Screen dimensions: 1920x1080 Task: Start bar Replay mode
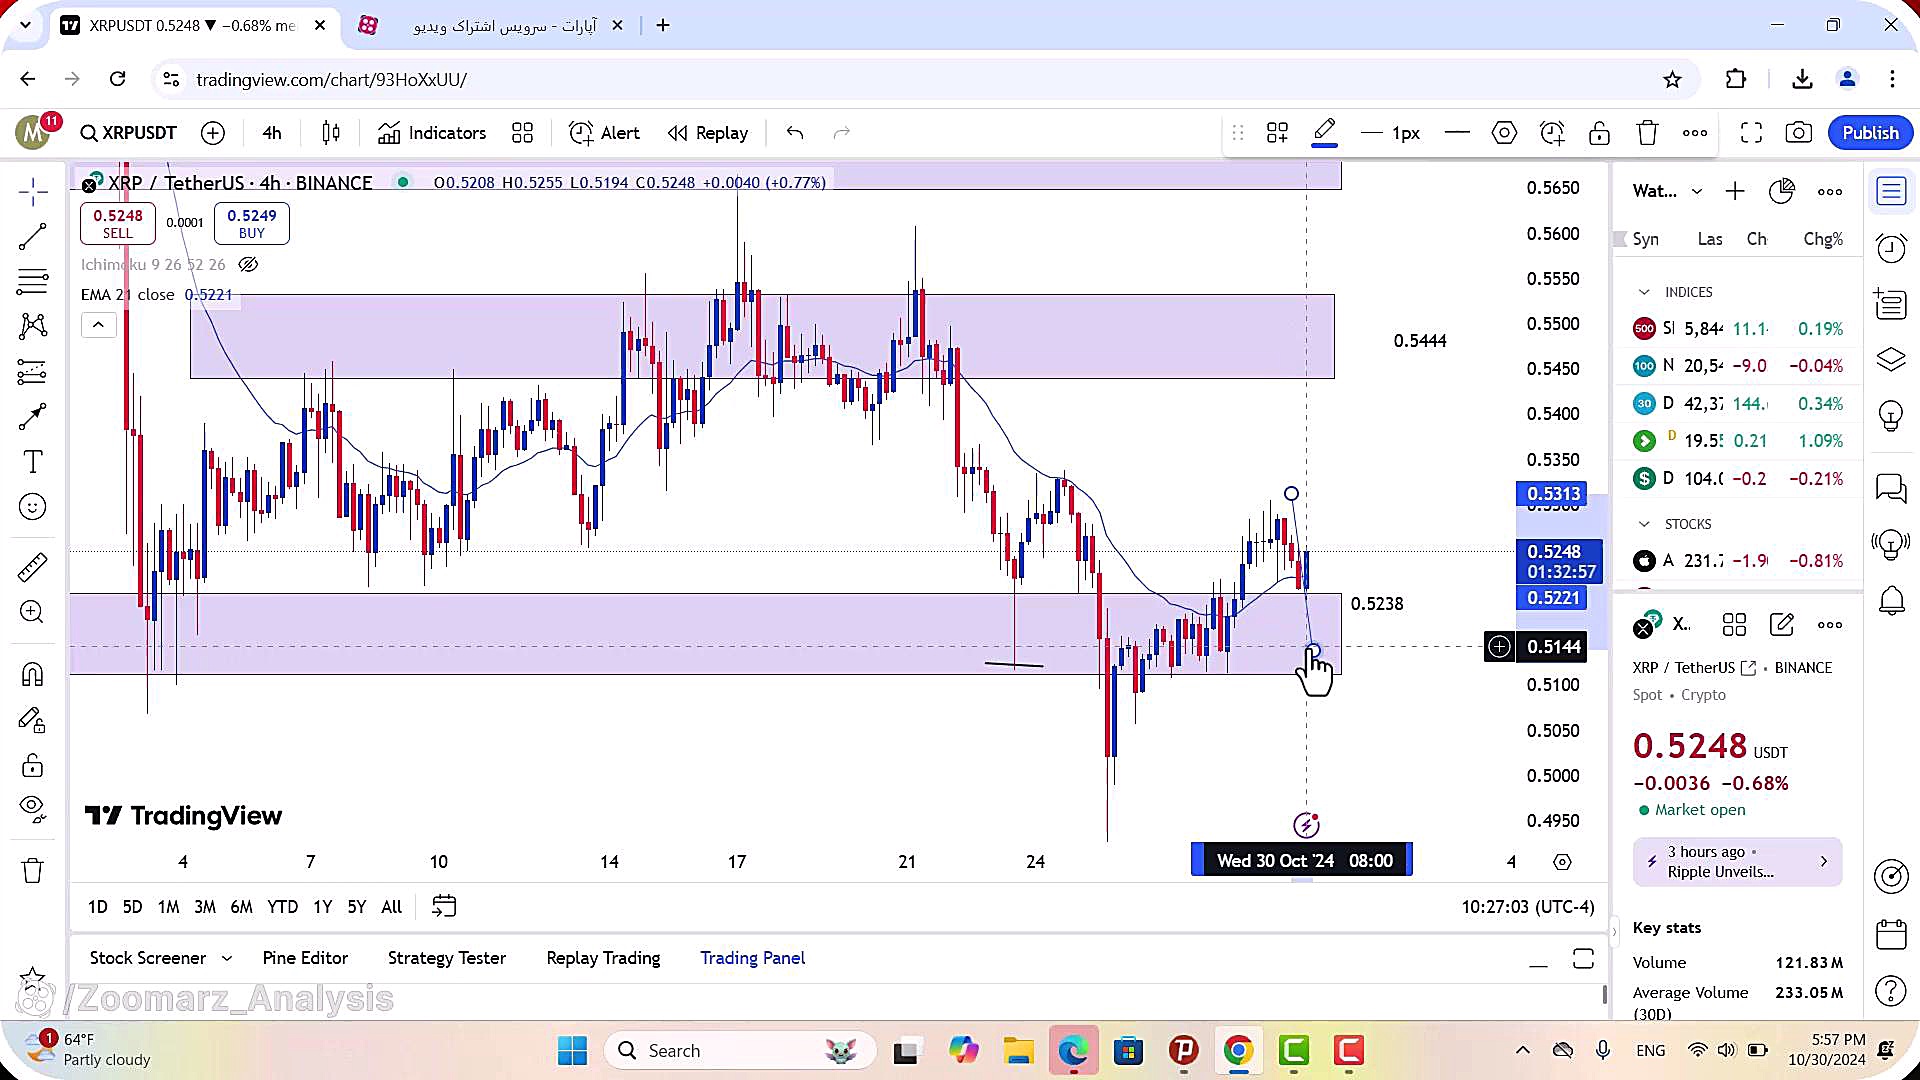708,133
